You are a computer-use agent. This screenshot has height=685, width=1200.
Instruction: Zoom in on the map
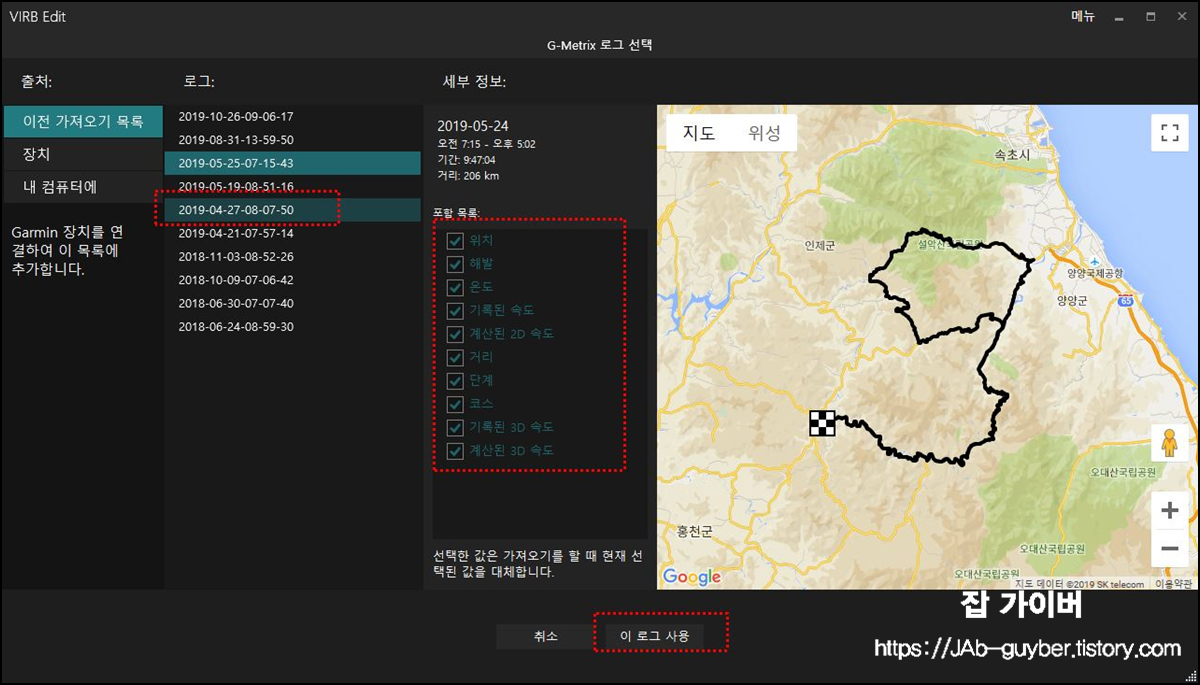1169,510
